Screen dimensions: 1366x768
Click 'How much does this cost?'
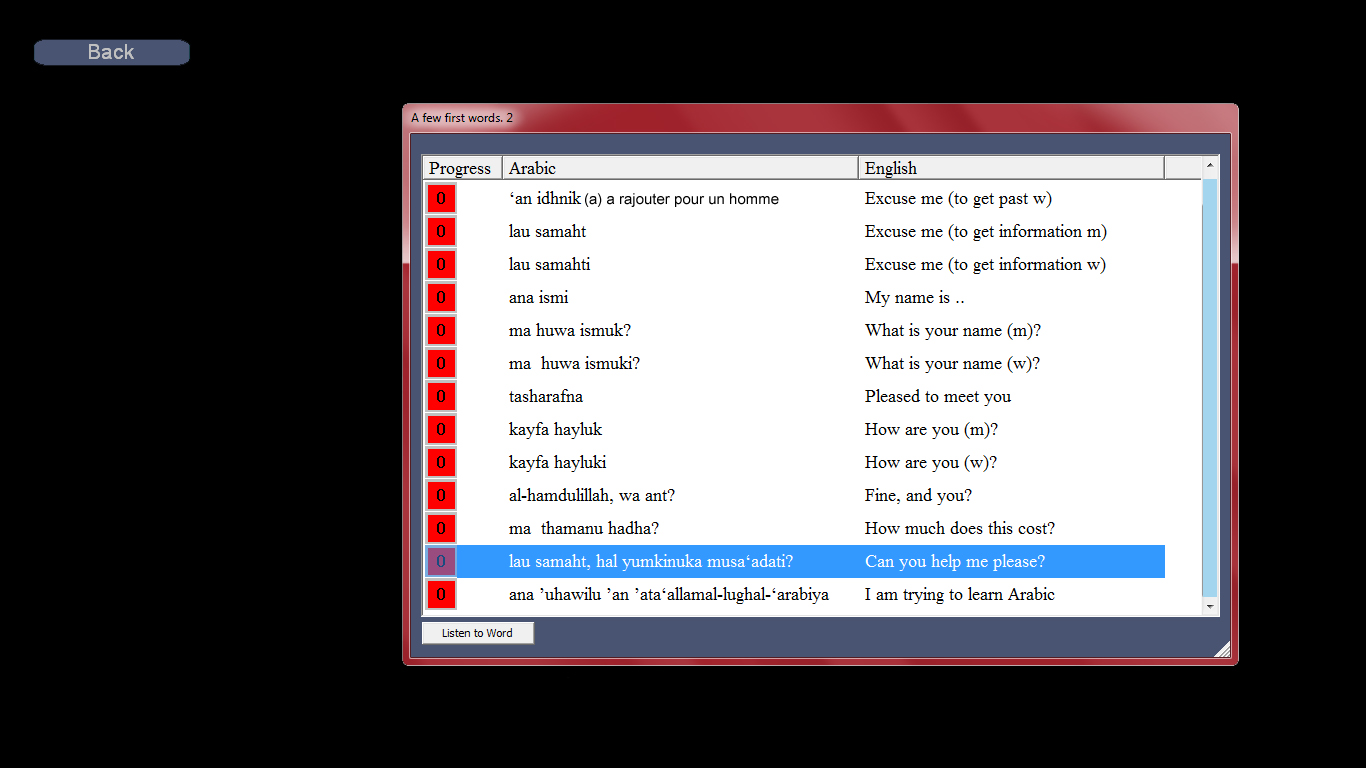960,529
